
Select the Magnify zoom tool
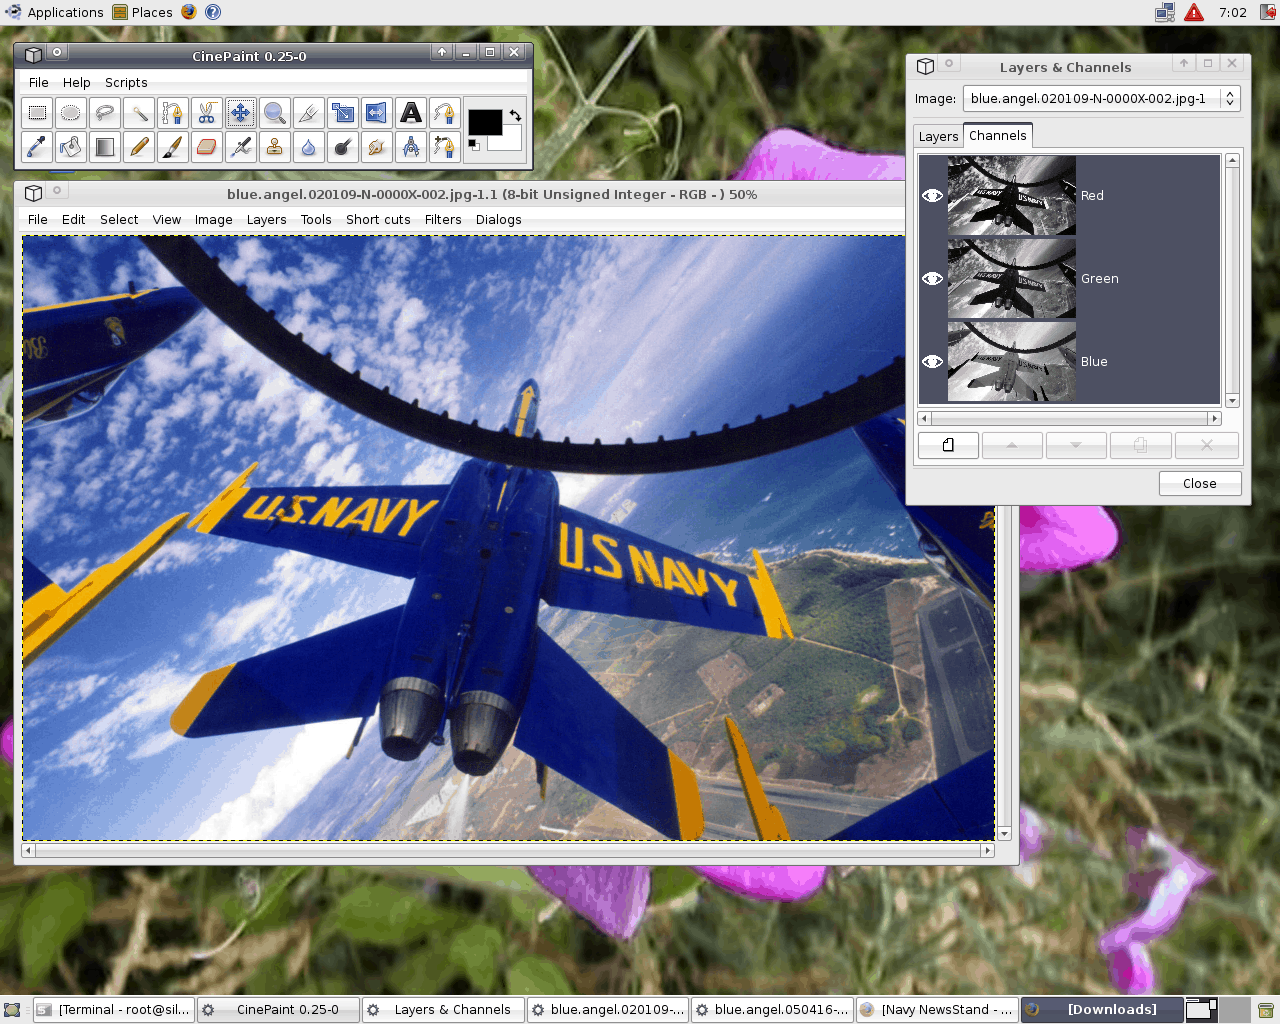274,113
